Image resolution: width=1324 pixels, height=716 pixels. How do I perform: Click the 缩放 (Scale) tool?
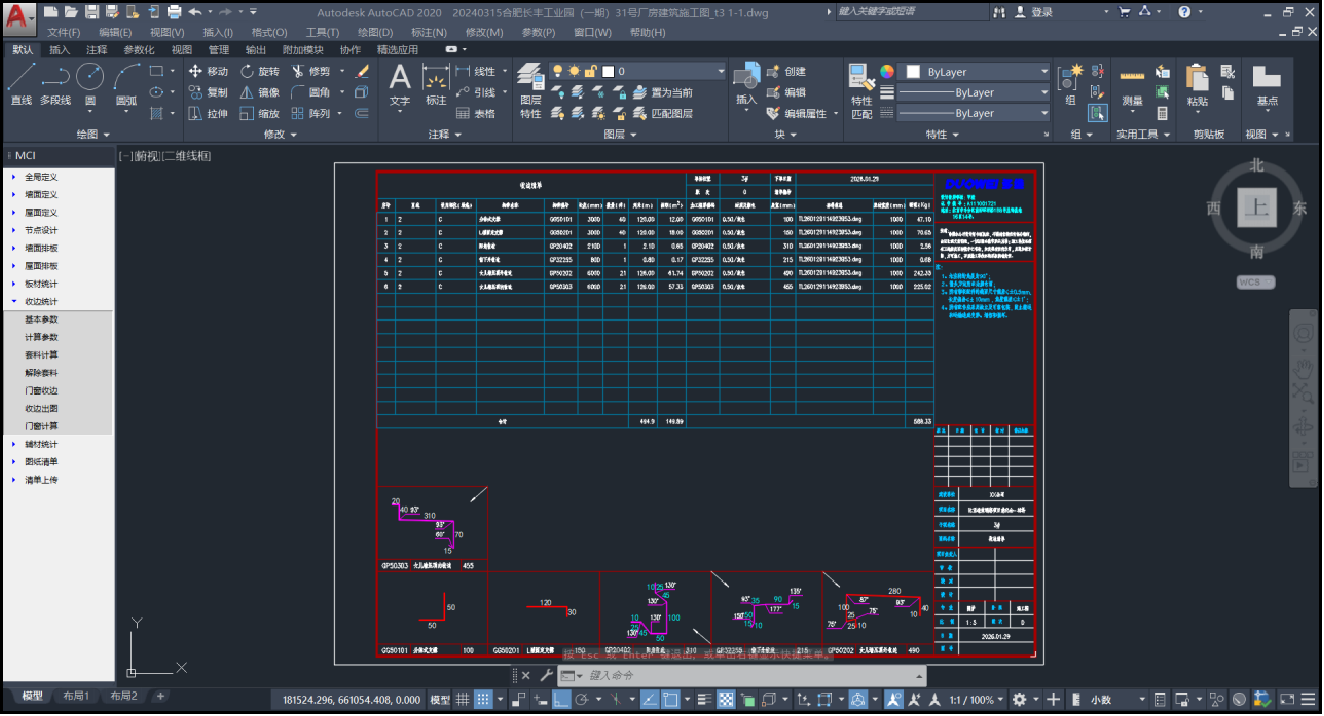click(260, 114)
